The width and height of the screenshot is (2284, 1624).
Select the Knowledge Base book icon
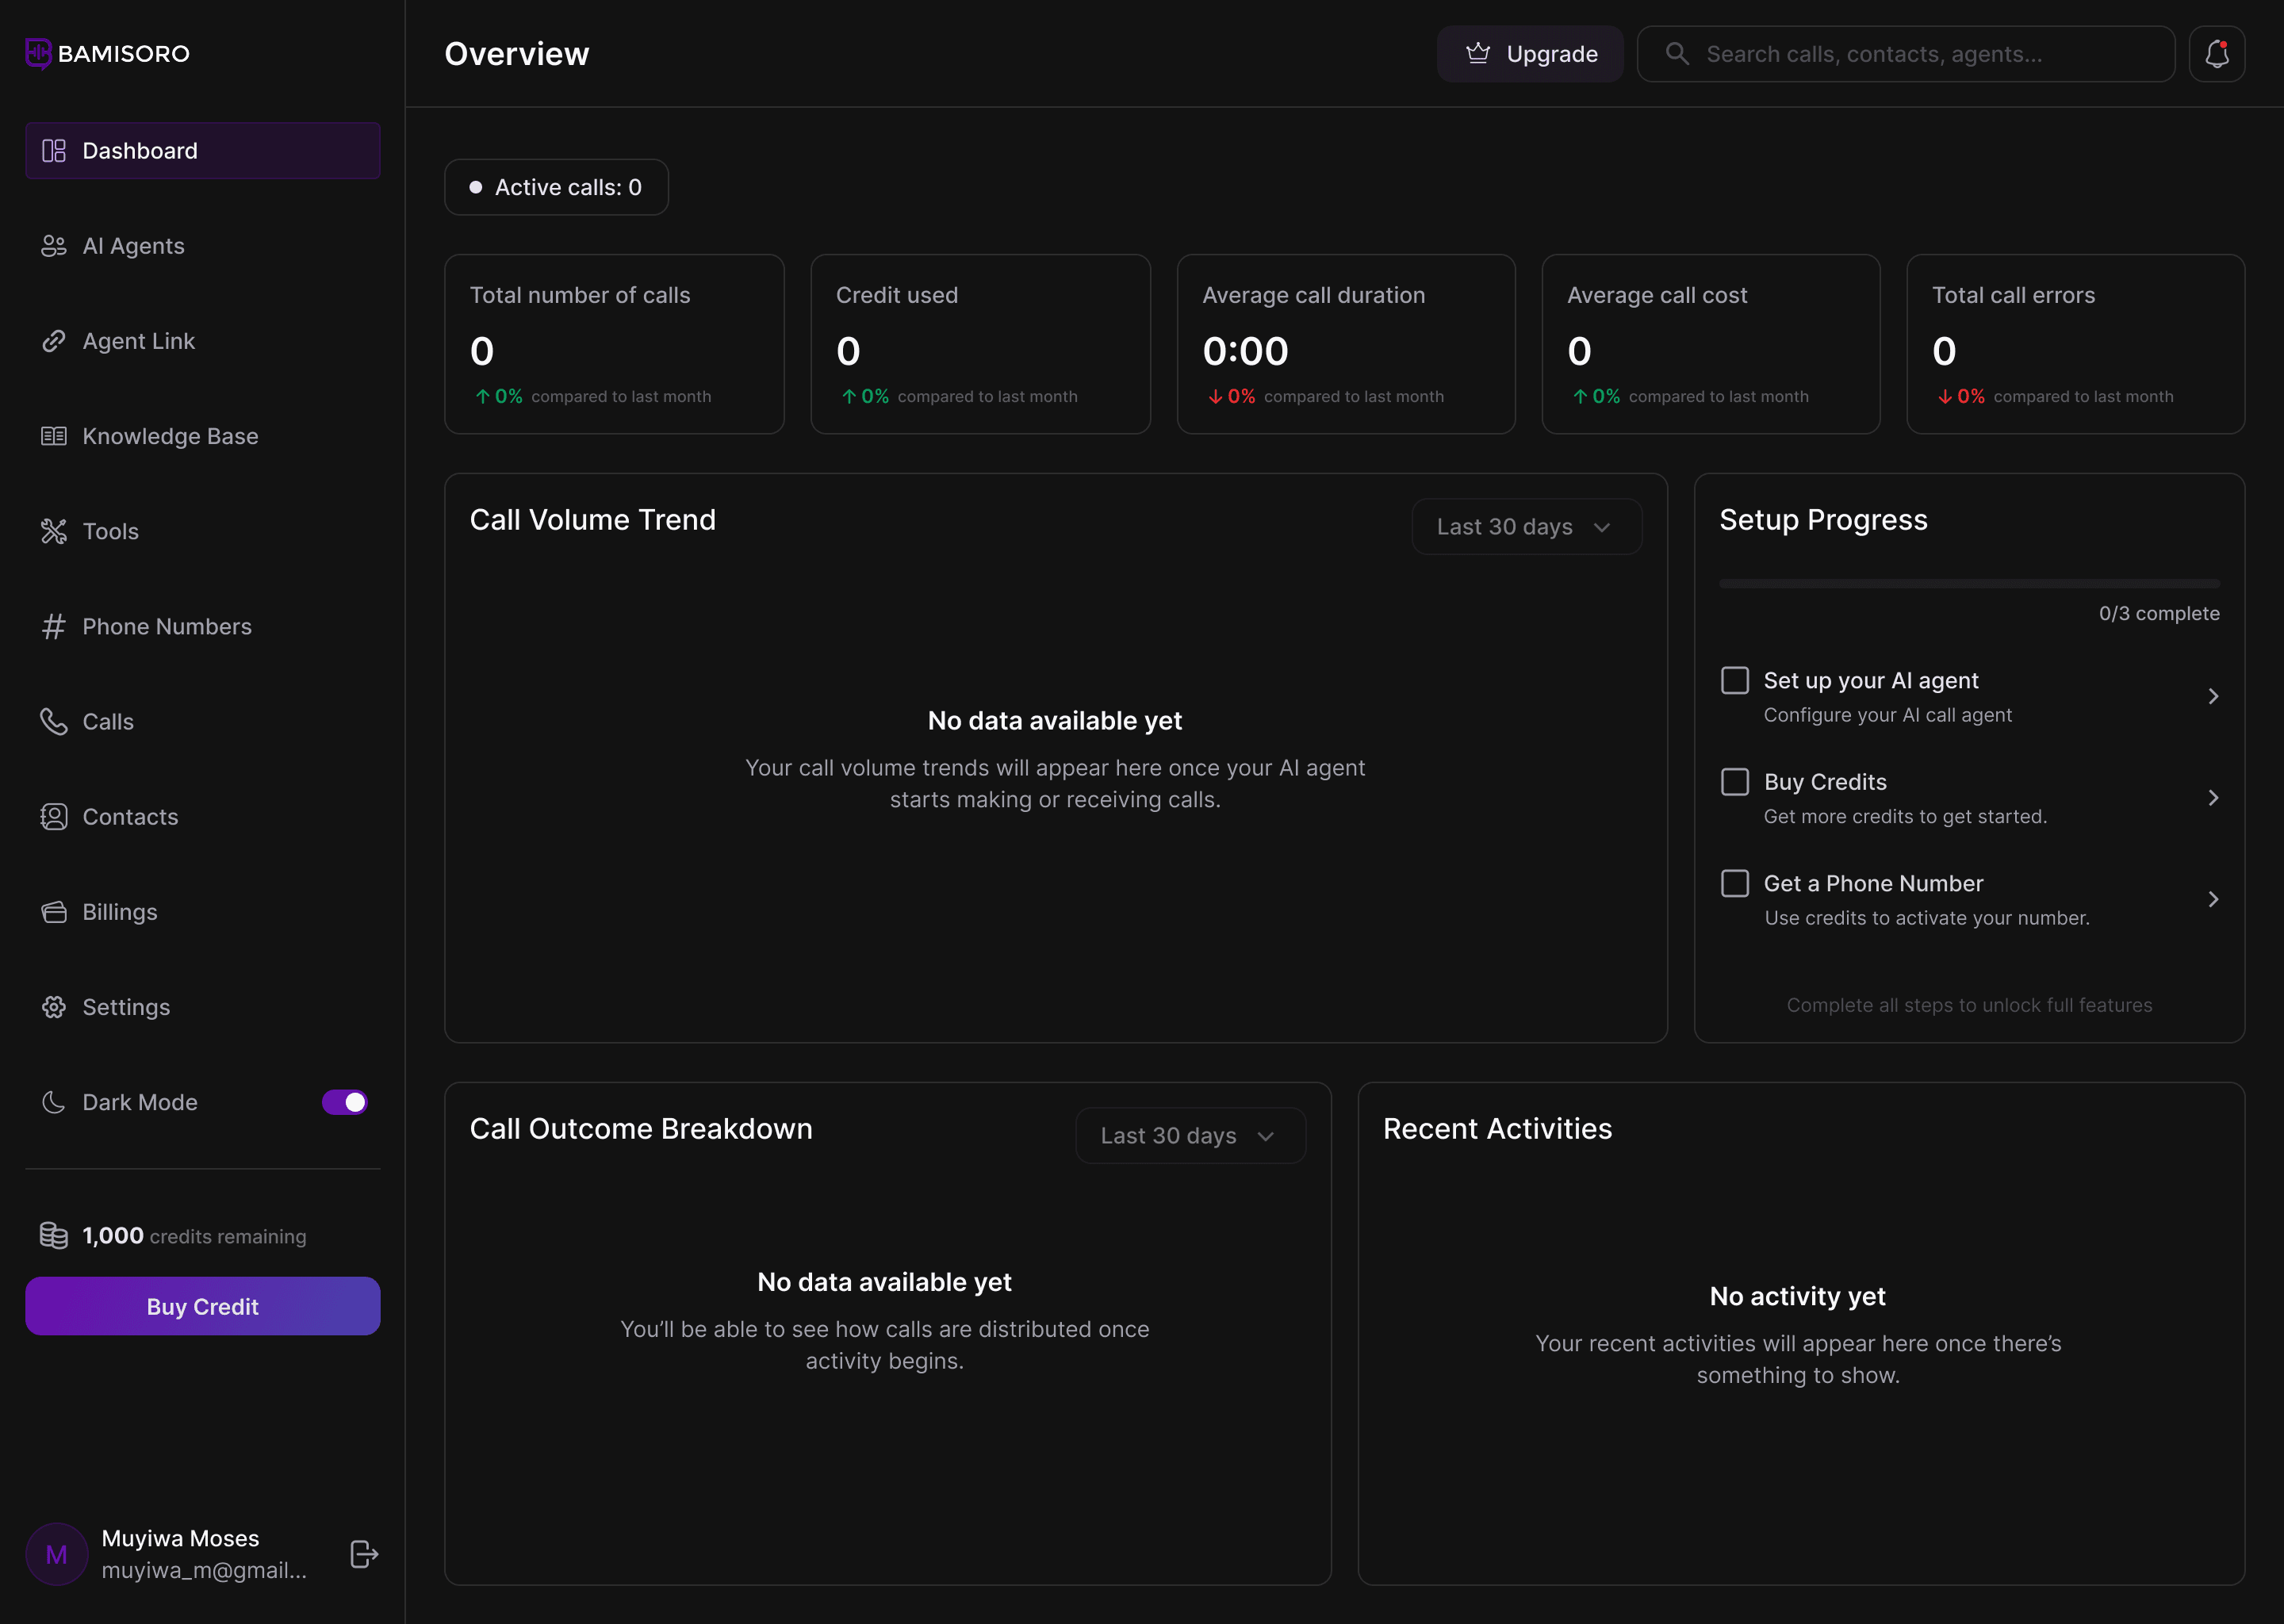(54, 436)
